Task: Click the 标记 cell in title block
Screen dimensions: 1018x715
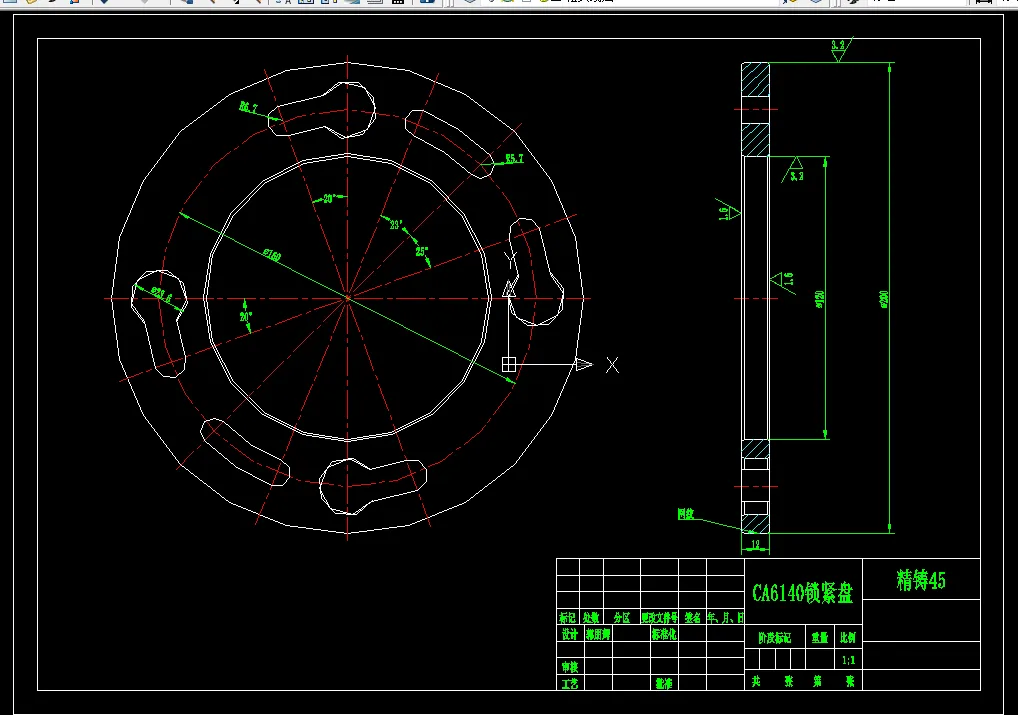Action: click(x=567, y=618)
